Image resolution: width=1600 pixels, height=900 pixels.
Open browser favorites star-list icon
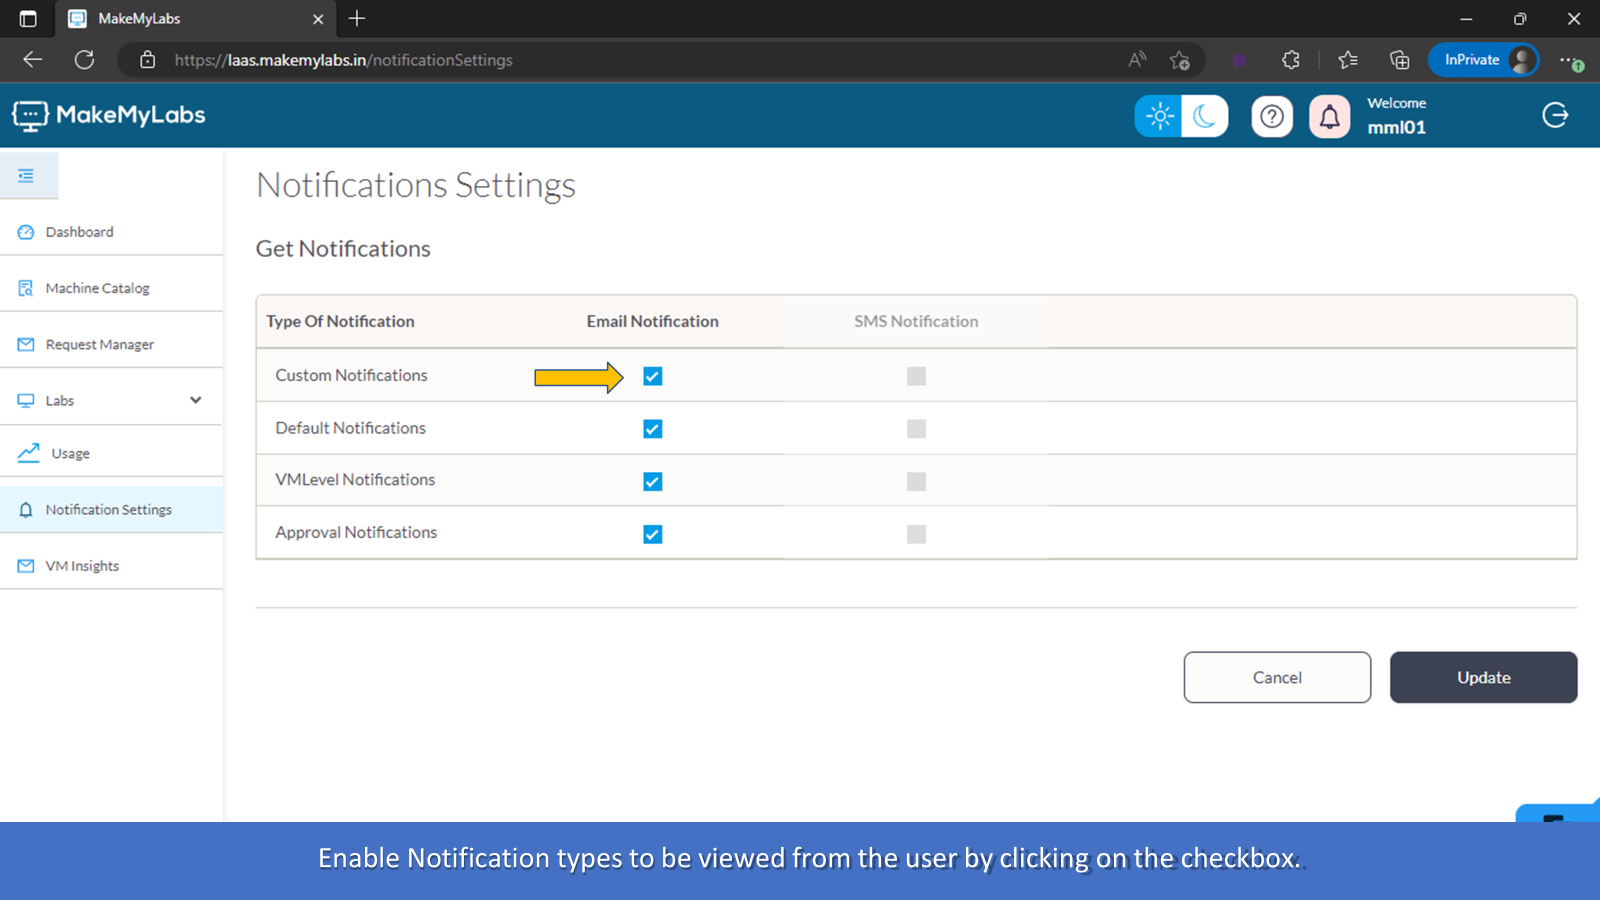point(1348,60)
